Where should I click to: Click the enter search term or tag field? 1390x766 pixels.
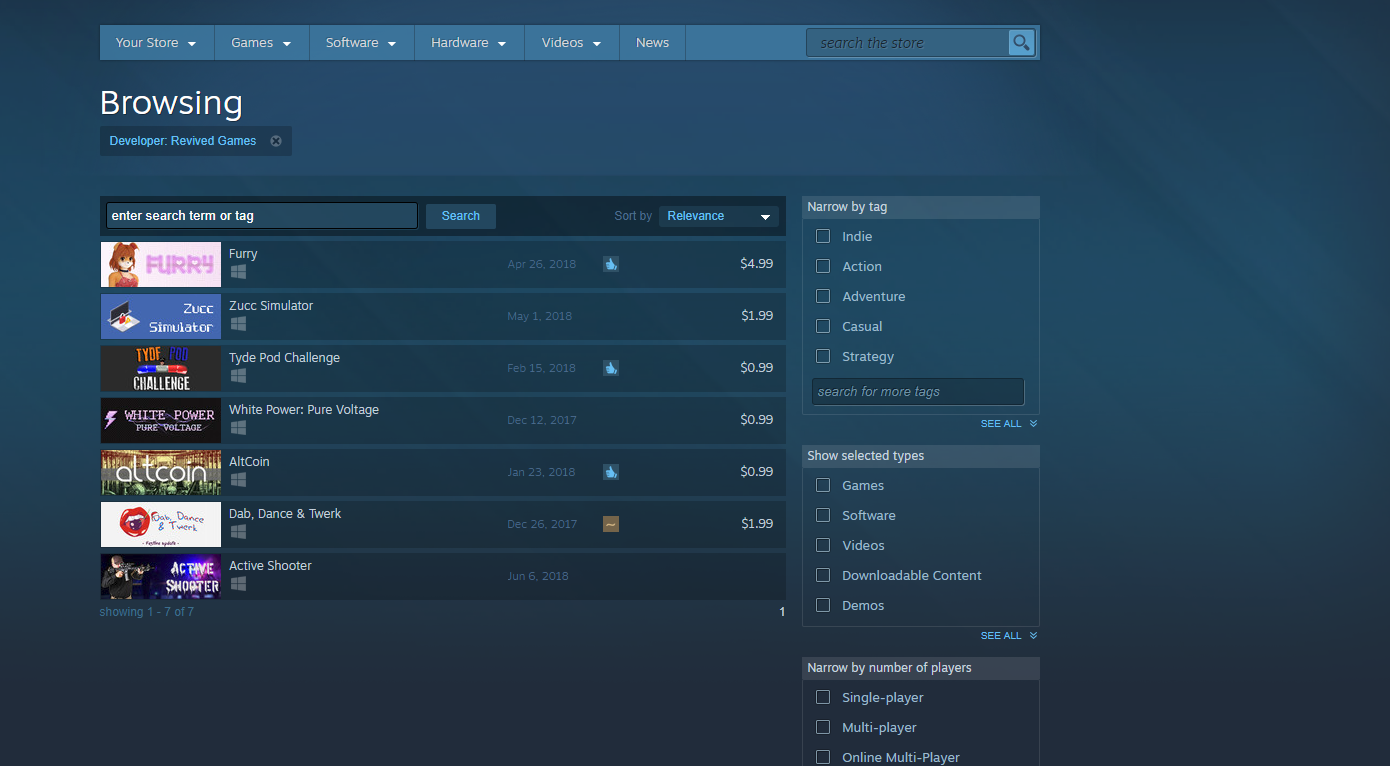pos(262,216)
